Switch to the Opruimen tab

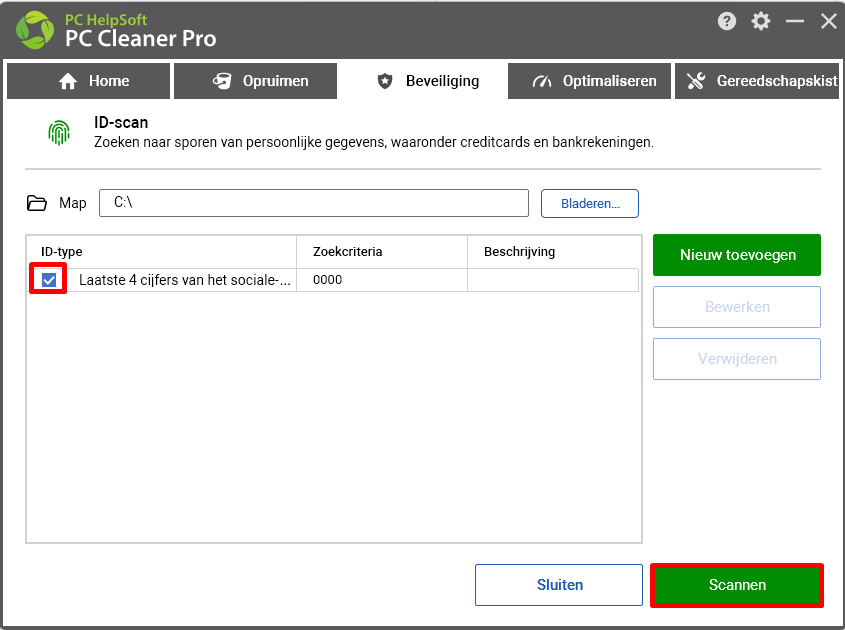pos(255,81)
